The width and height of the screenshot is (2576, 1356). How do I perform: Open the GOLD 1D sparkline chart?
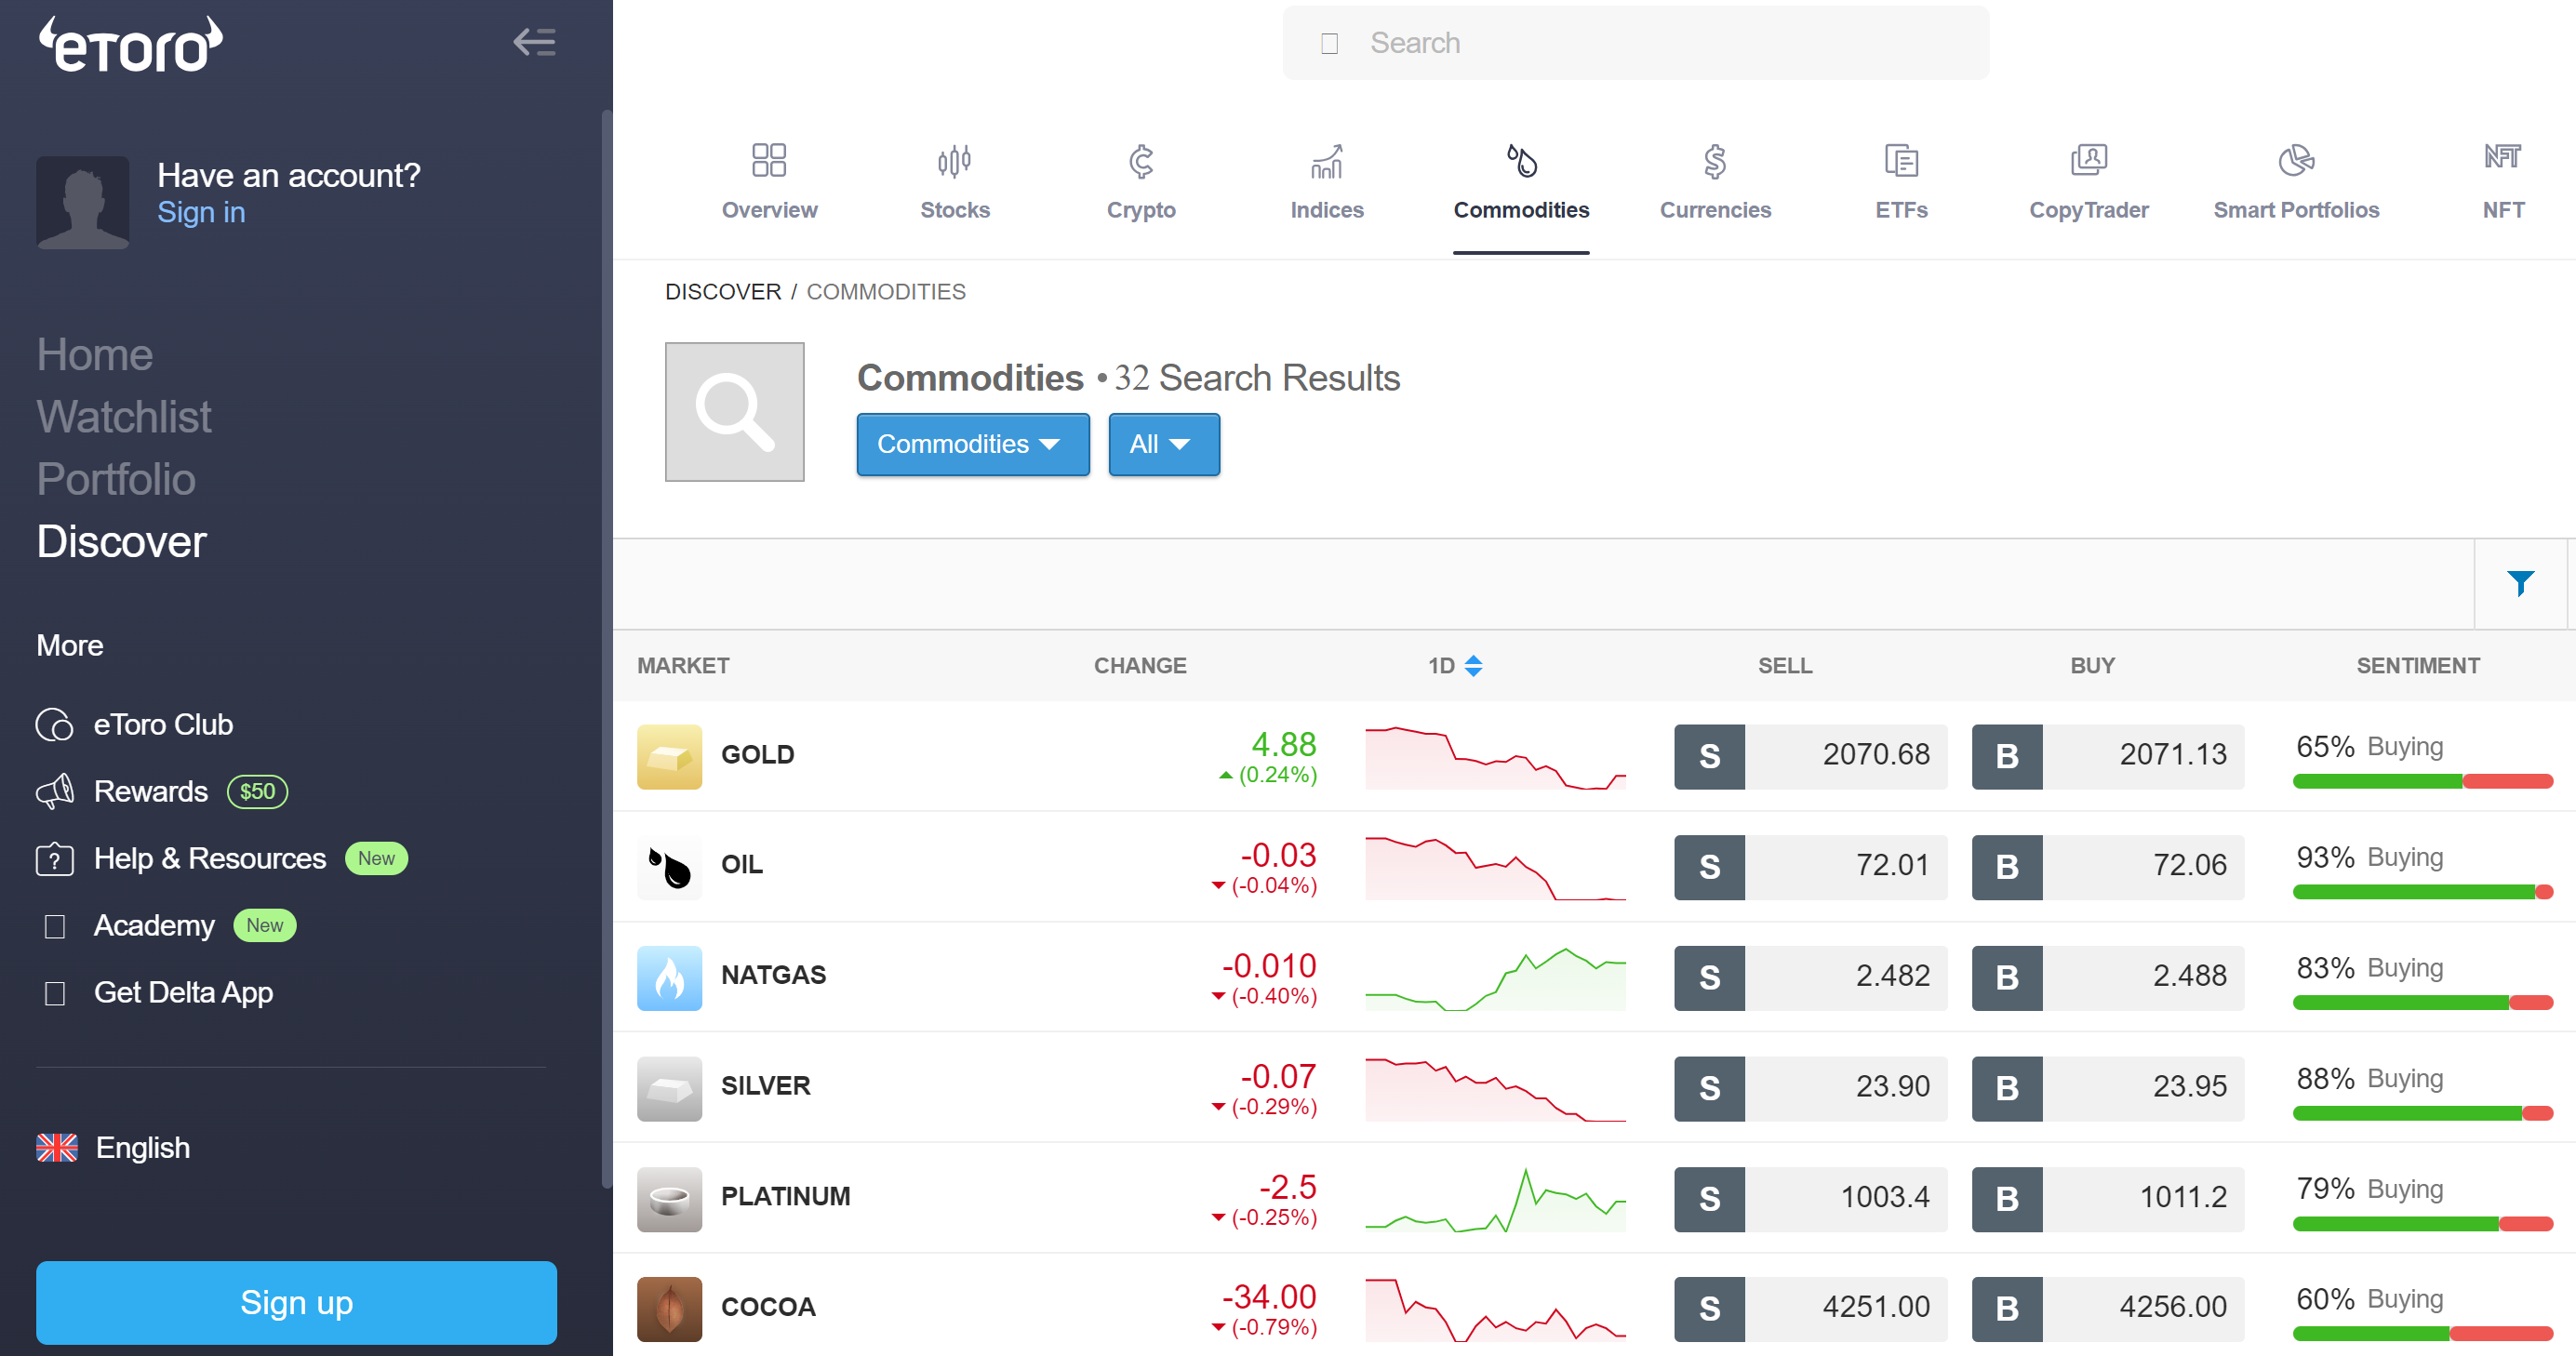coord(1495,756)
